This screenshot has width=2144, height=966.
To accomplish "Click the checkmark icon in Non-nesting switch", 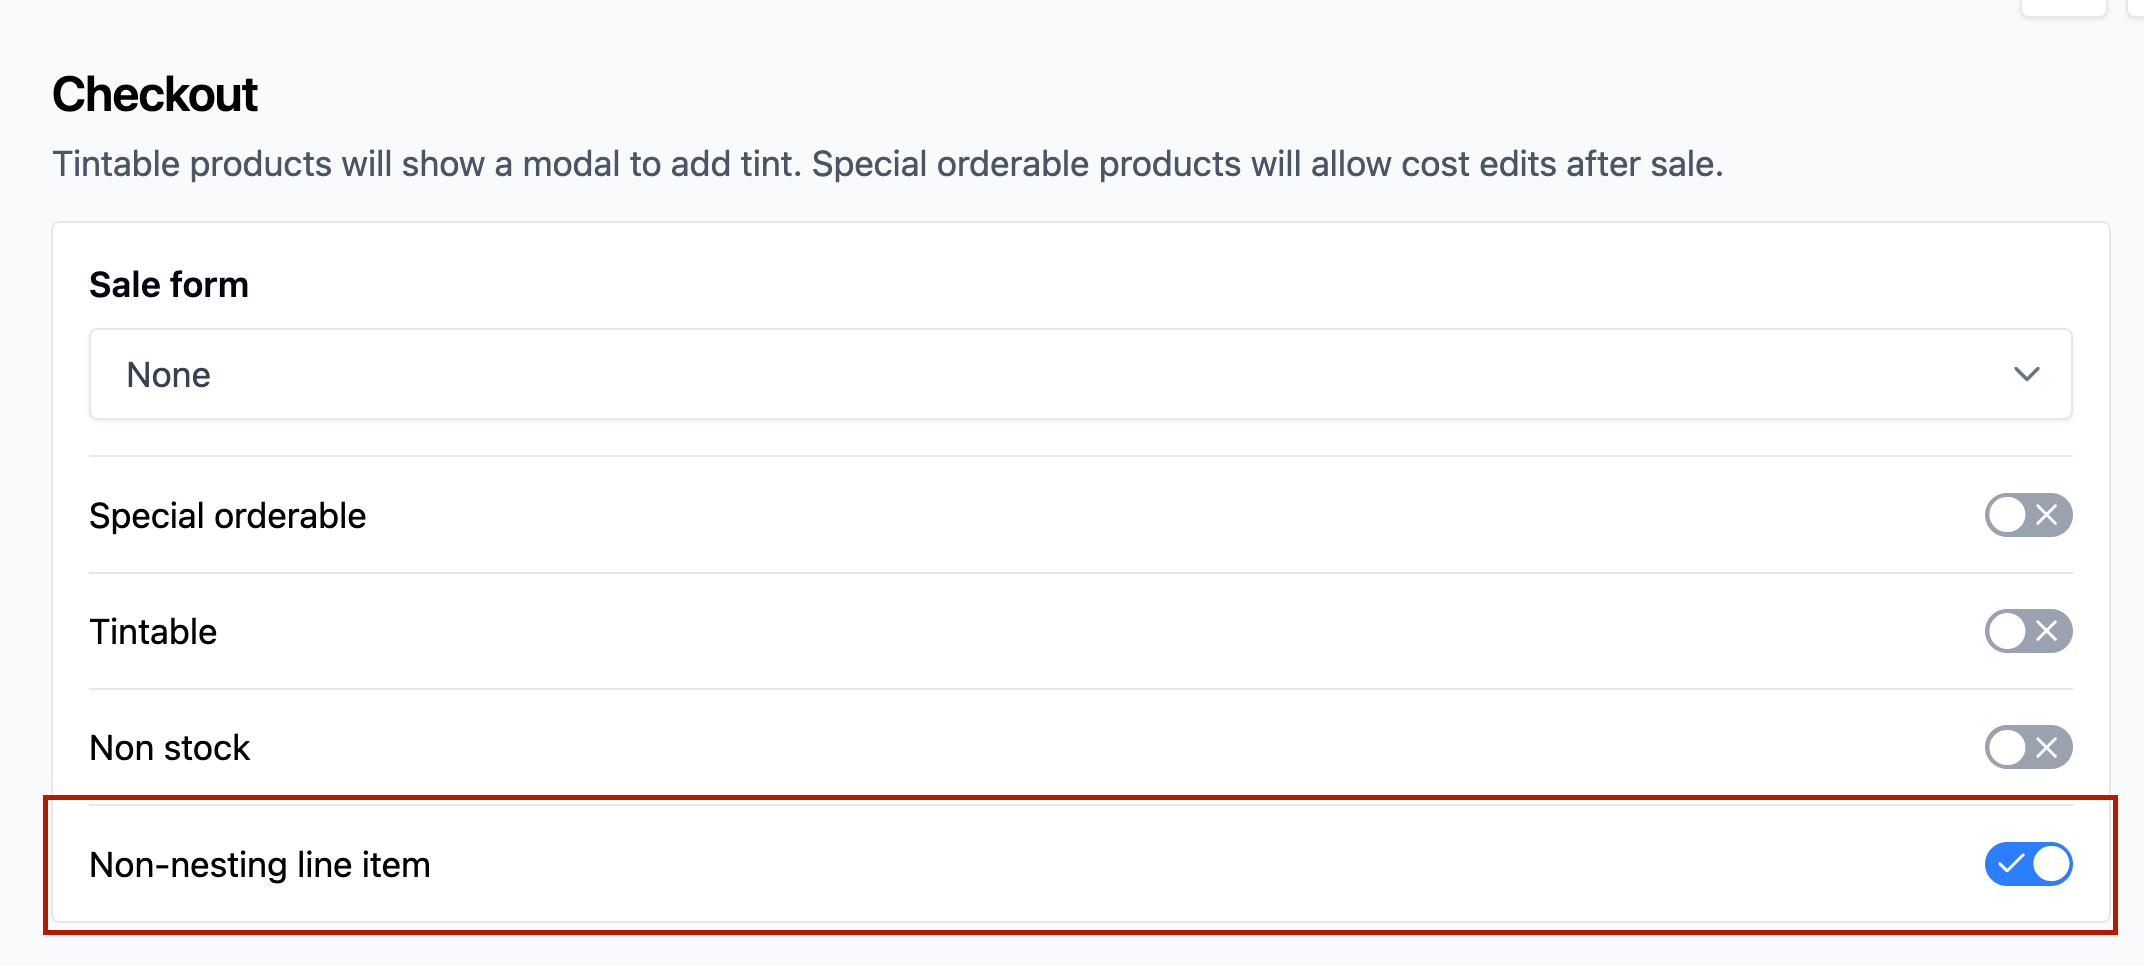I will pos(2010,864).
